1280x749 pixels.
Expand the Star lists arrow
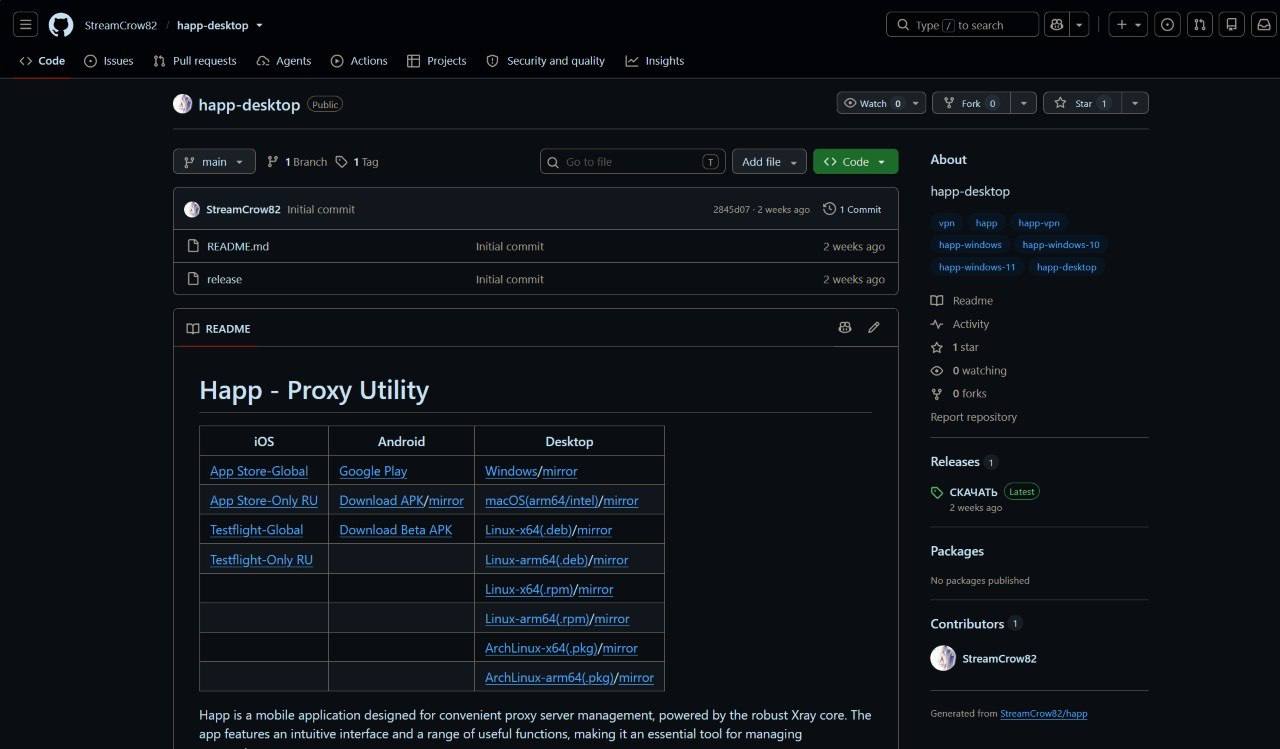coord(1135,103)
